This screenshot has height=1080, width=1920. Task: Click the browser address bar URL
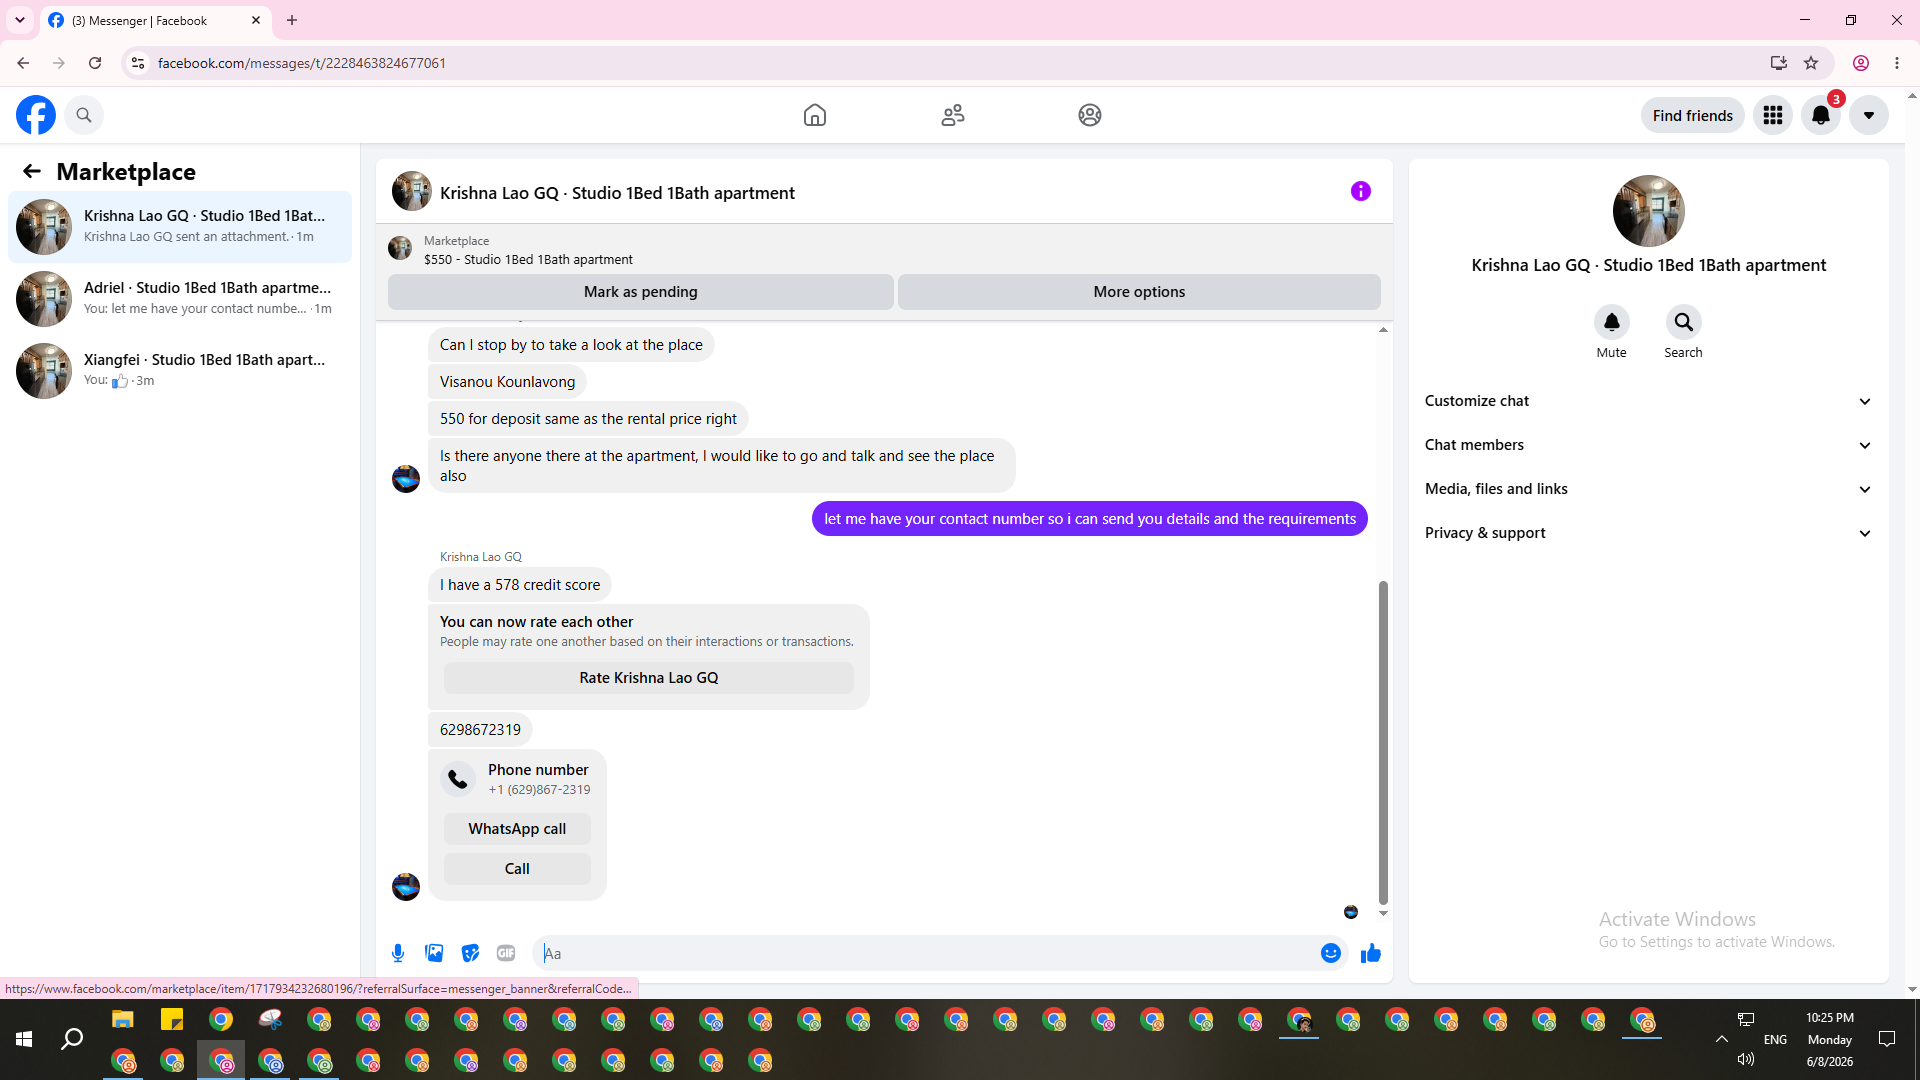[302, 63]
